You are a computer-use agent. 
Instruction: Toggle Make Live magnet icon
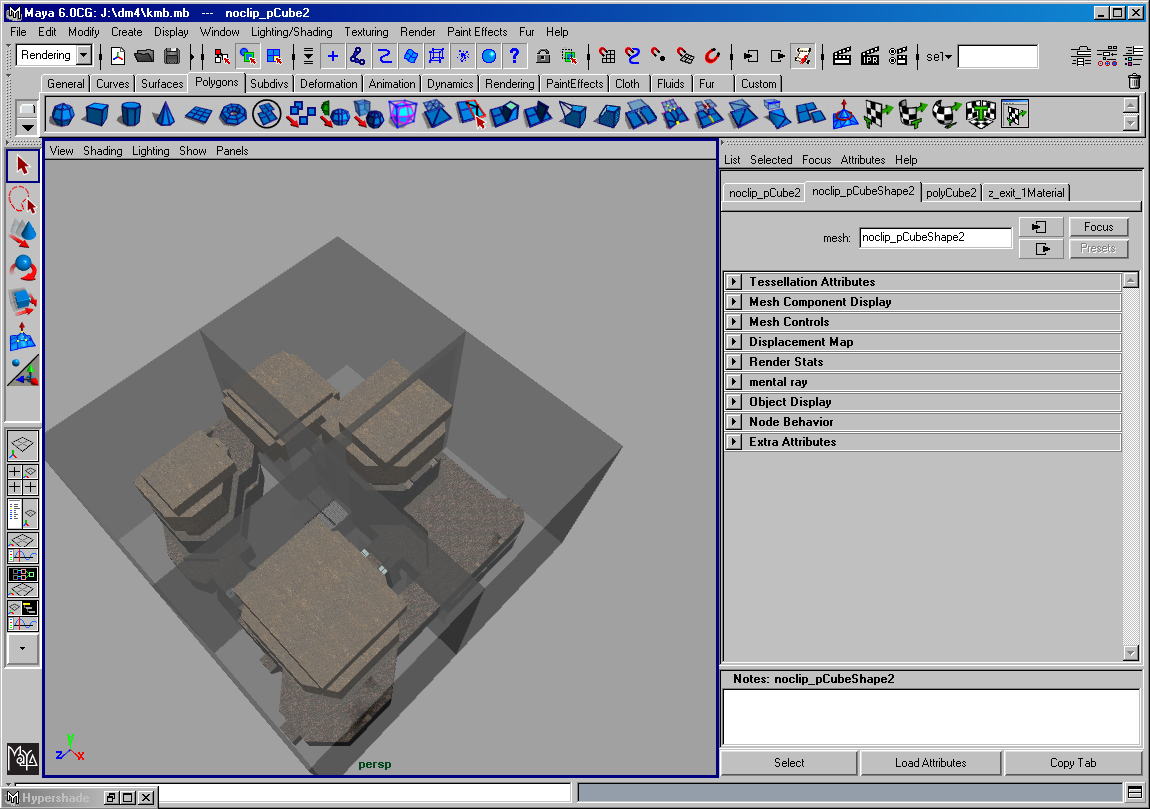[711, 56]
